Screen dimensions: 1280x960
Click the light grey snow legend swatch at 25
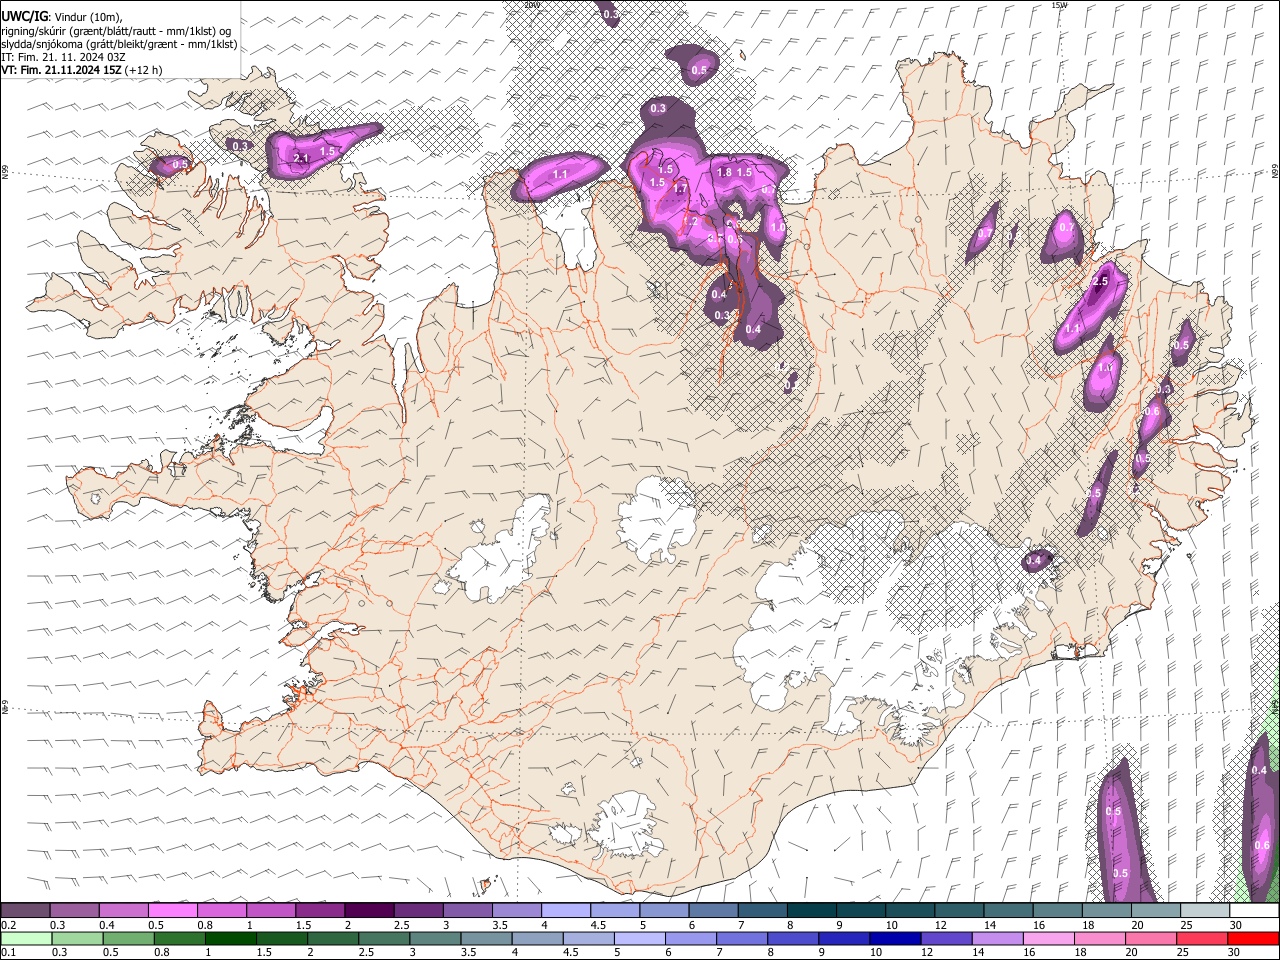pyautogui.click(x=1205, y=911)
